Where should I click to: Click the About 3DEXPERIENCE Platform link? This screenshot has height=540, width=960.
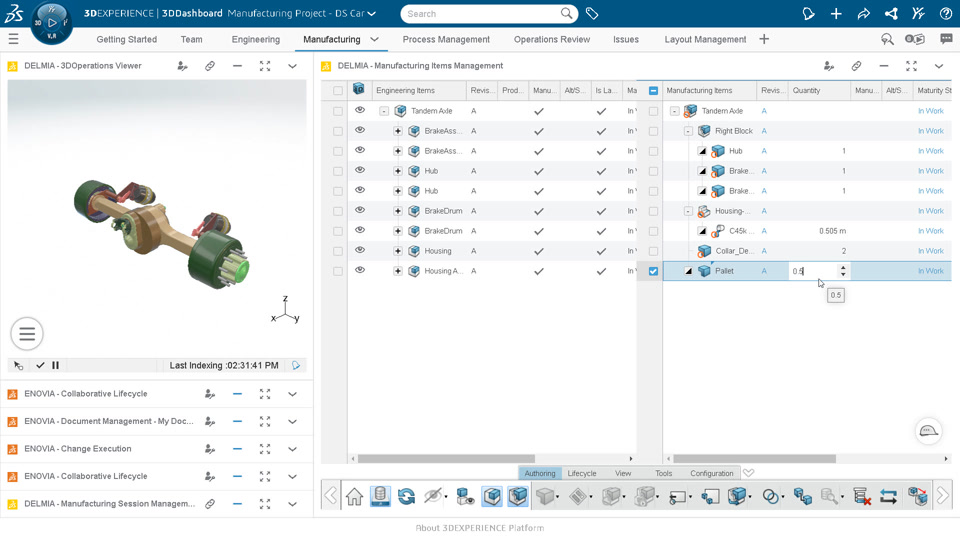[479, 528]
